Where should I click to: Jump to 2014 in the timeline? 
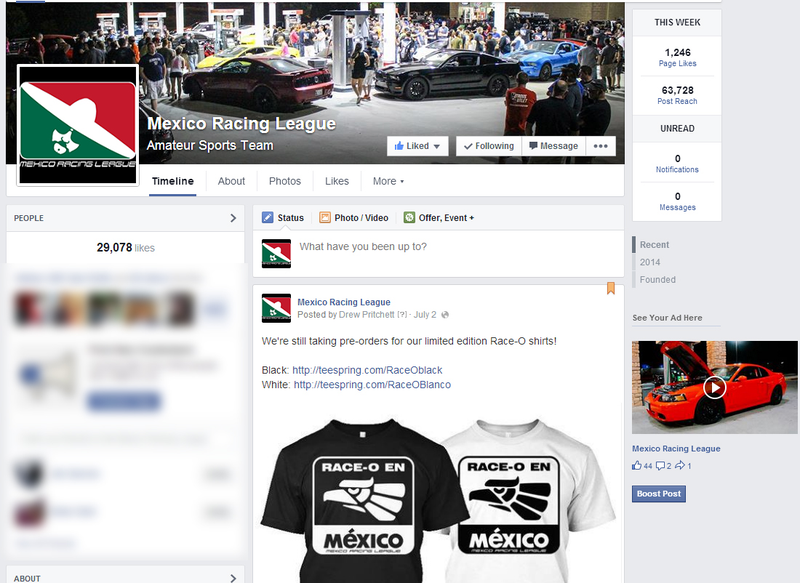click(649, 262)
